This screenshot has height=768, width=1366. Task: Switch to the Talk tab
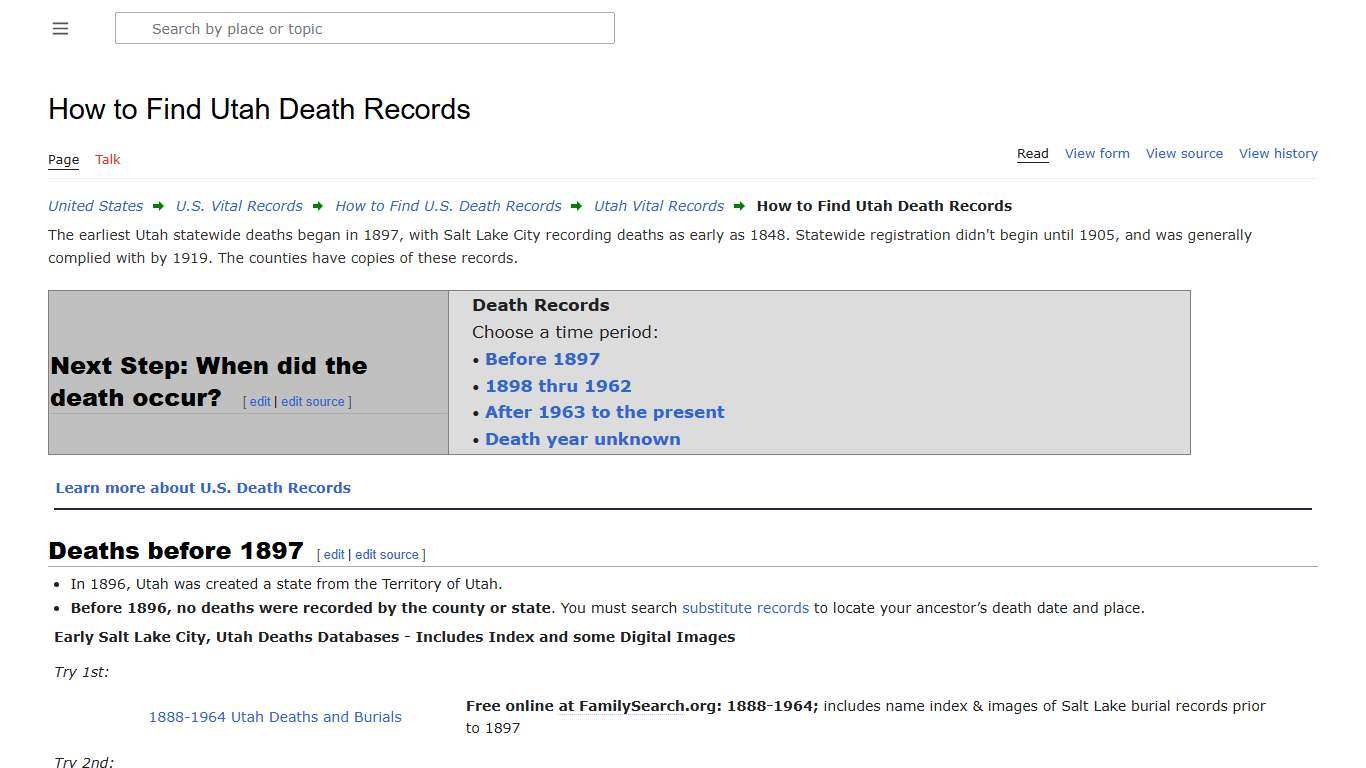click(107, 159)
